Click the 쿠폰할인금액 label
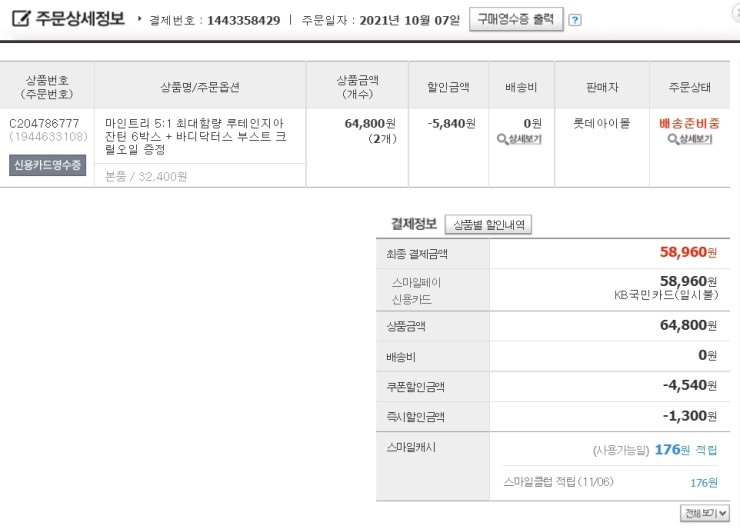This screenshot has height=529, width=740. (415, 387)
